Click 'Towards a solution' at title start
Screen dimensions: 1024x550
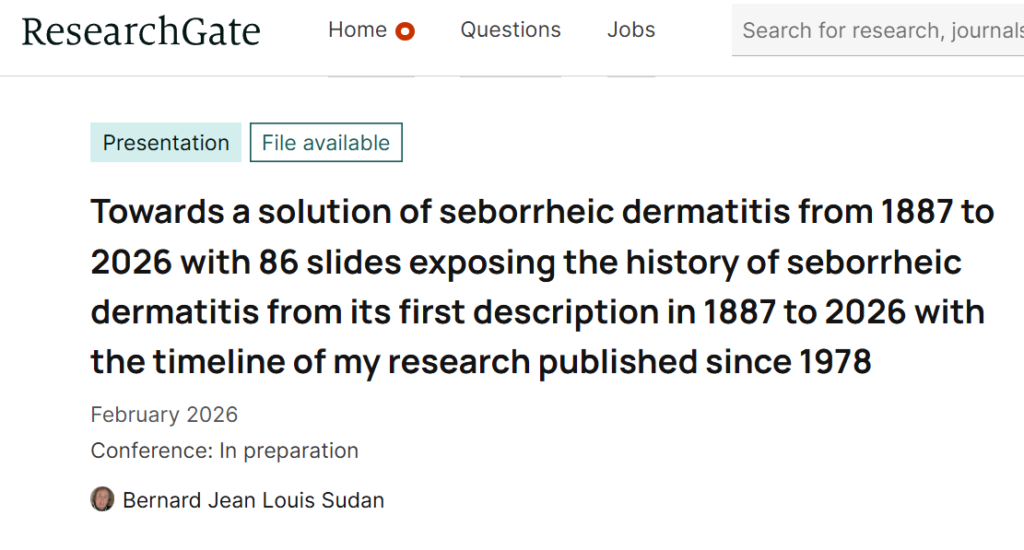click(214, 212)
